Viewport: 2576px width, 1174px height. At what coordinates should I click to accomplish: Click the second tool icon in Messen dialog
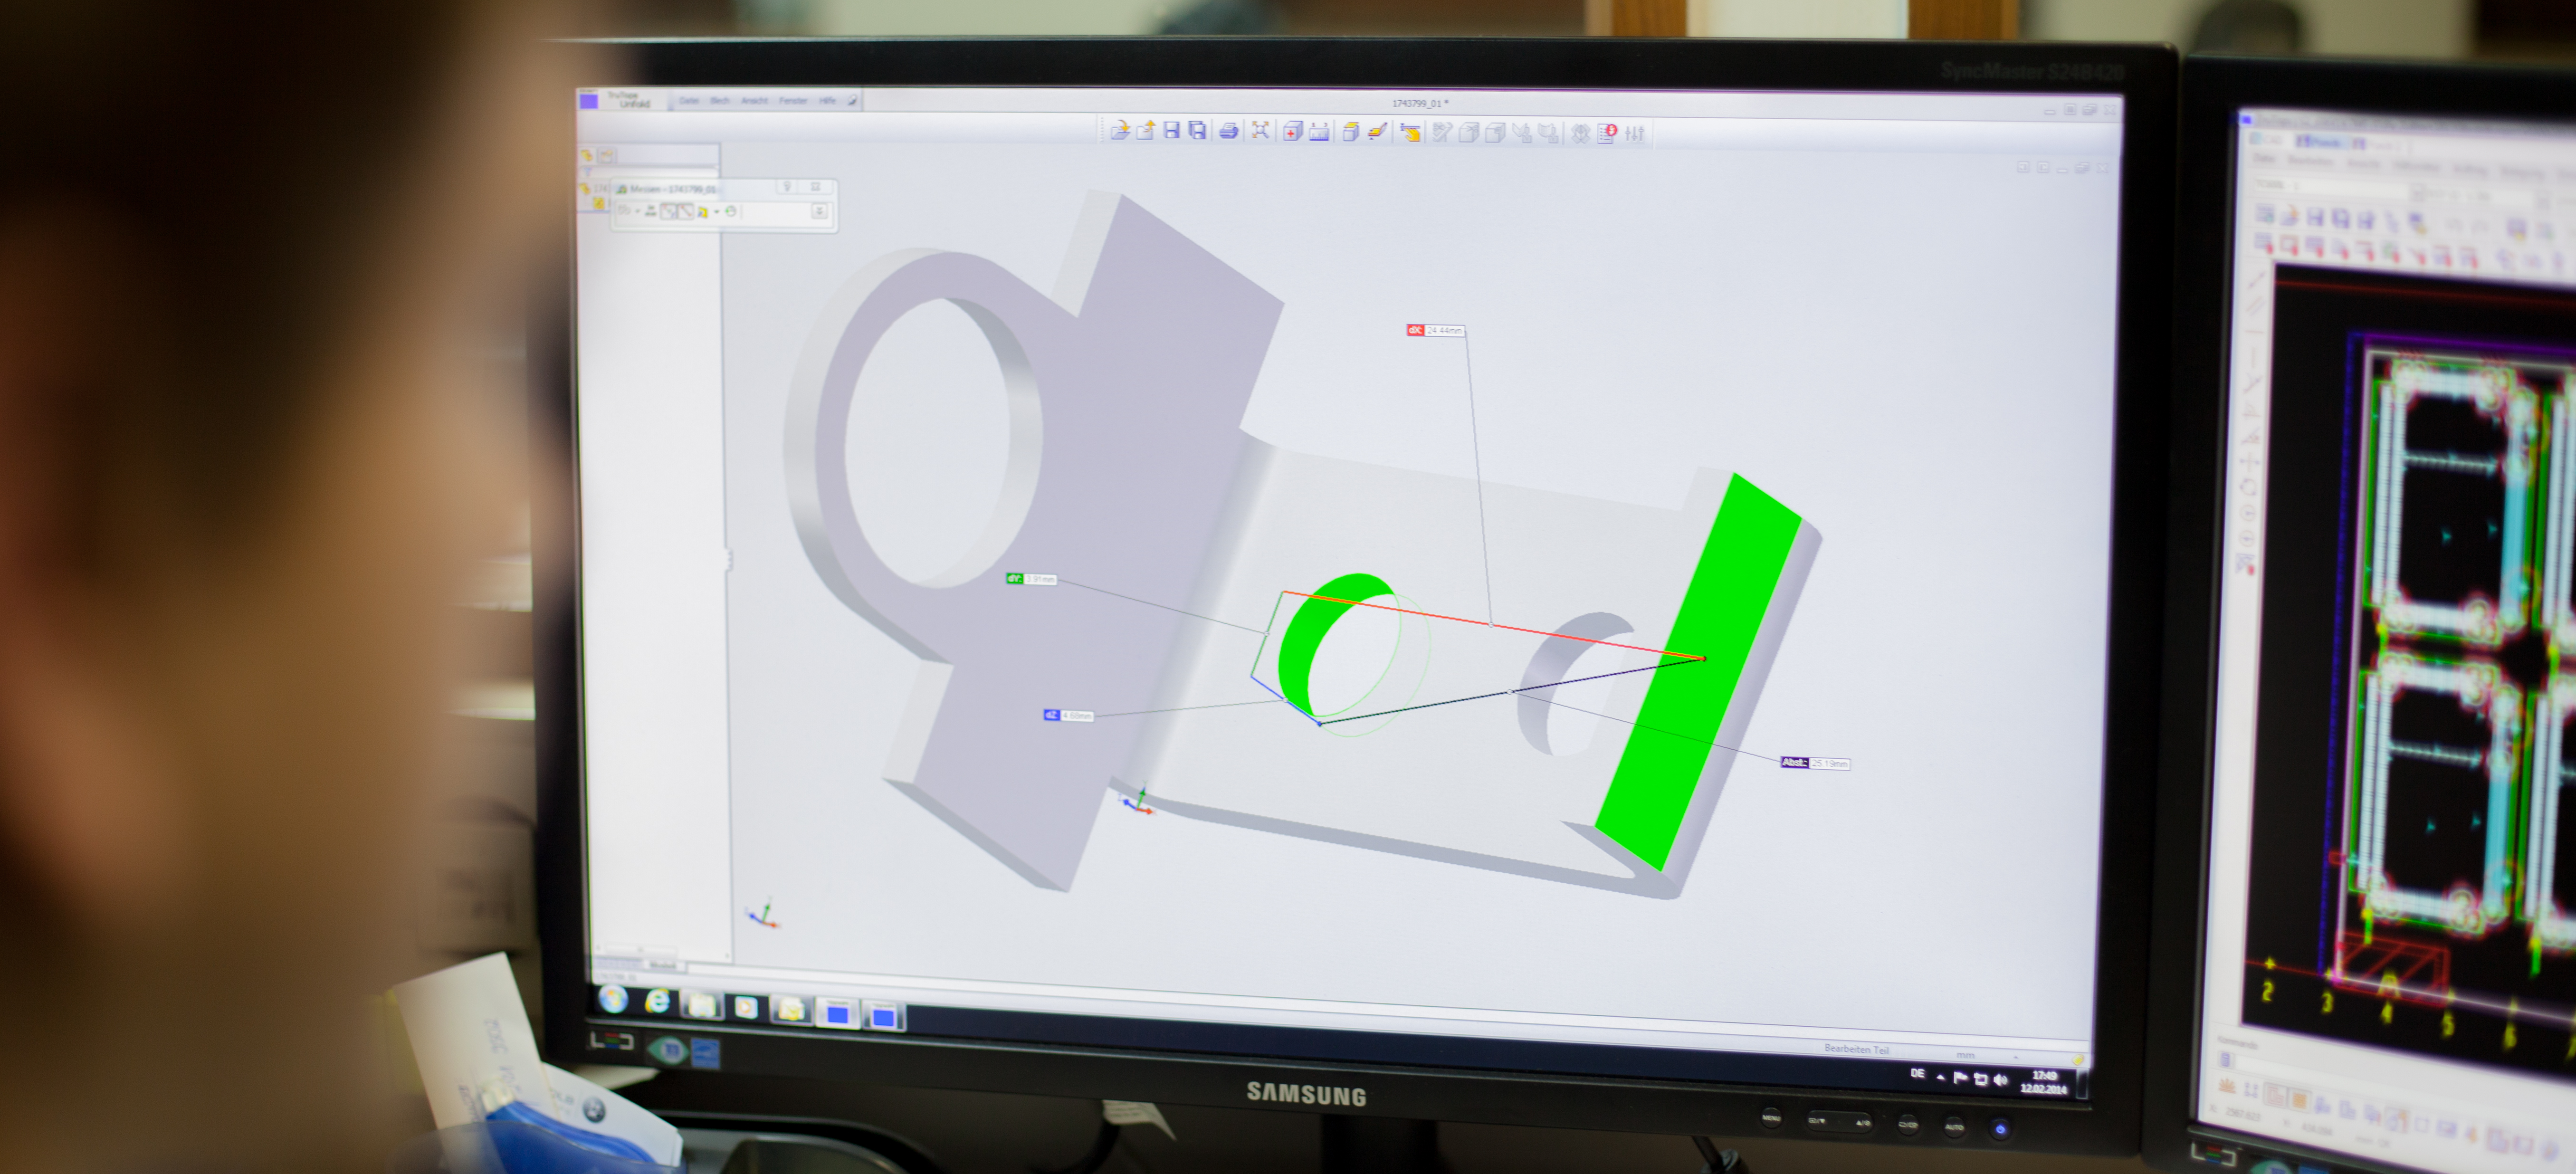(x=650, y=211)
